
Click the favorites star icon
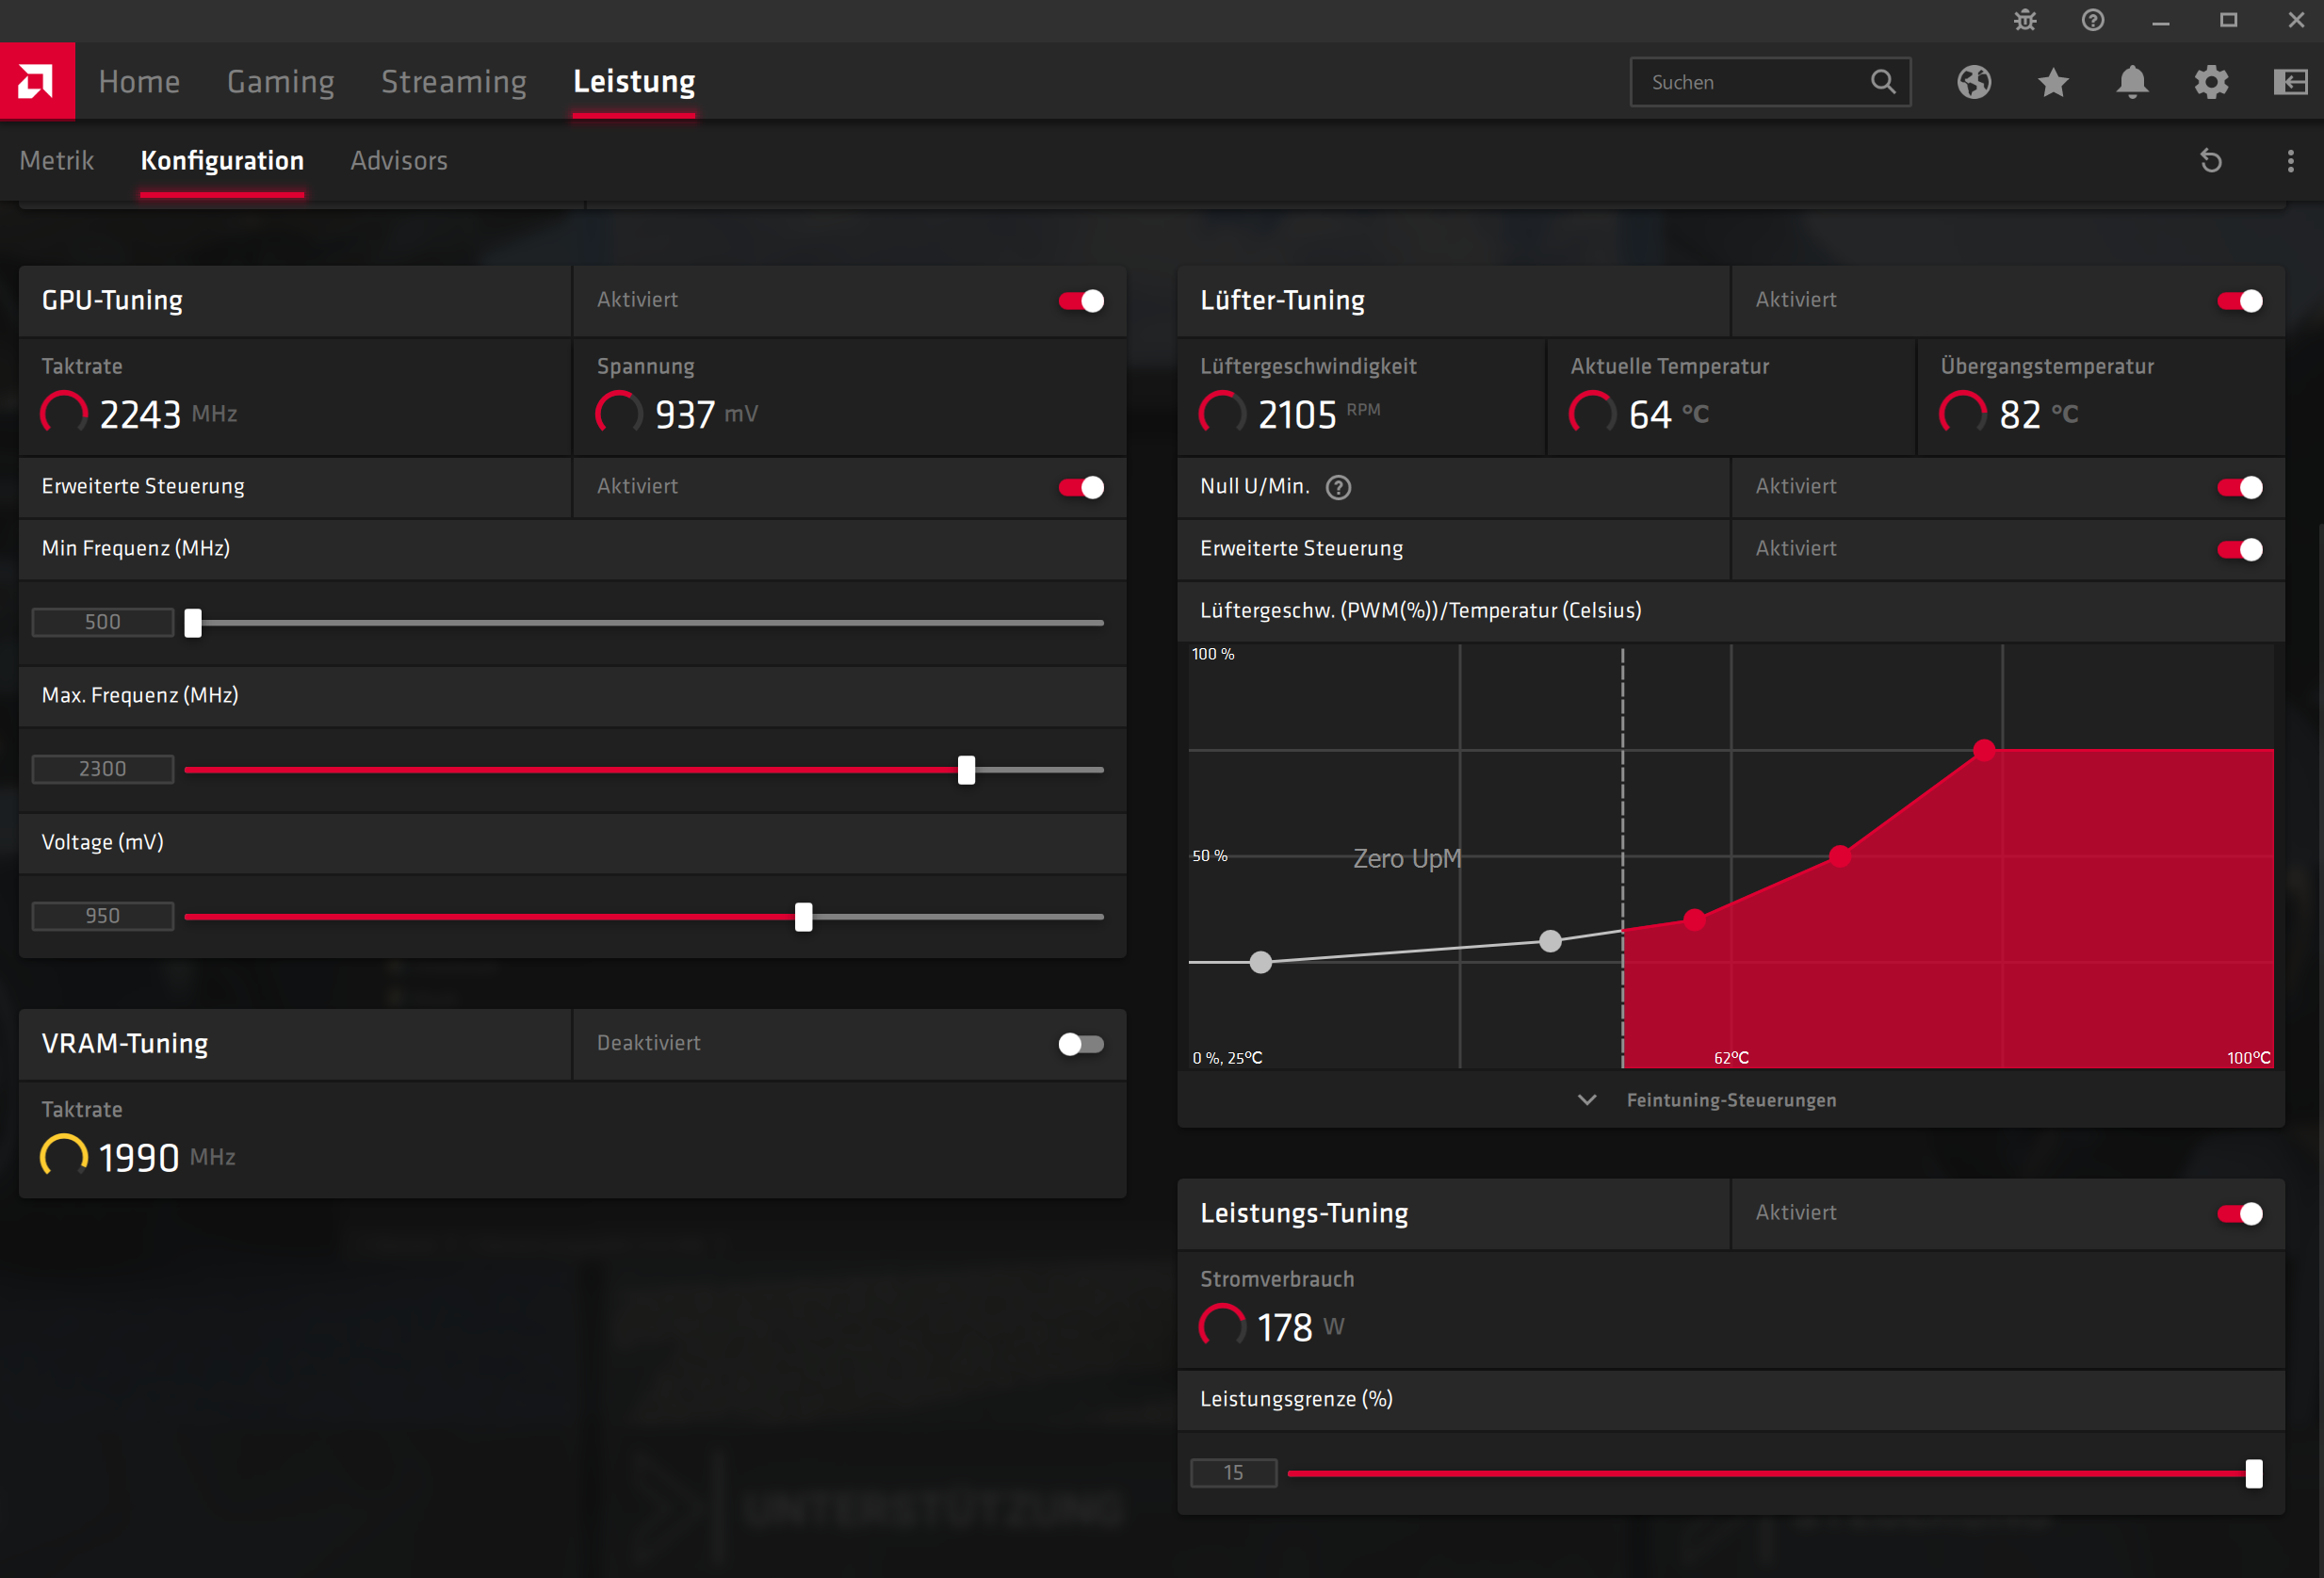(2053, 82)
